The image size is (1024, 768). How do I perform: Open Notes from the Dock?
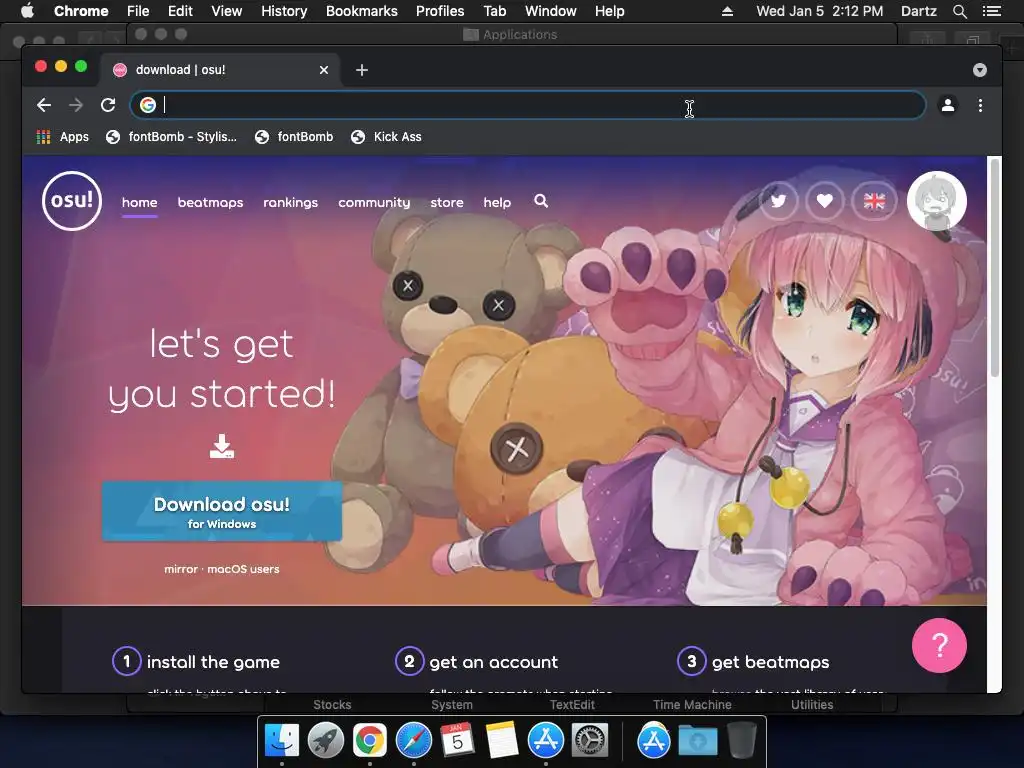tap(502, 740)
